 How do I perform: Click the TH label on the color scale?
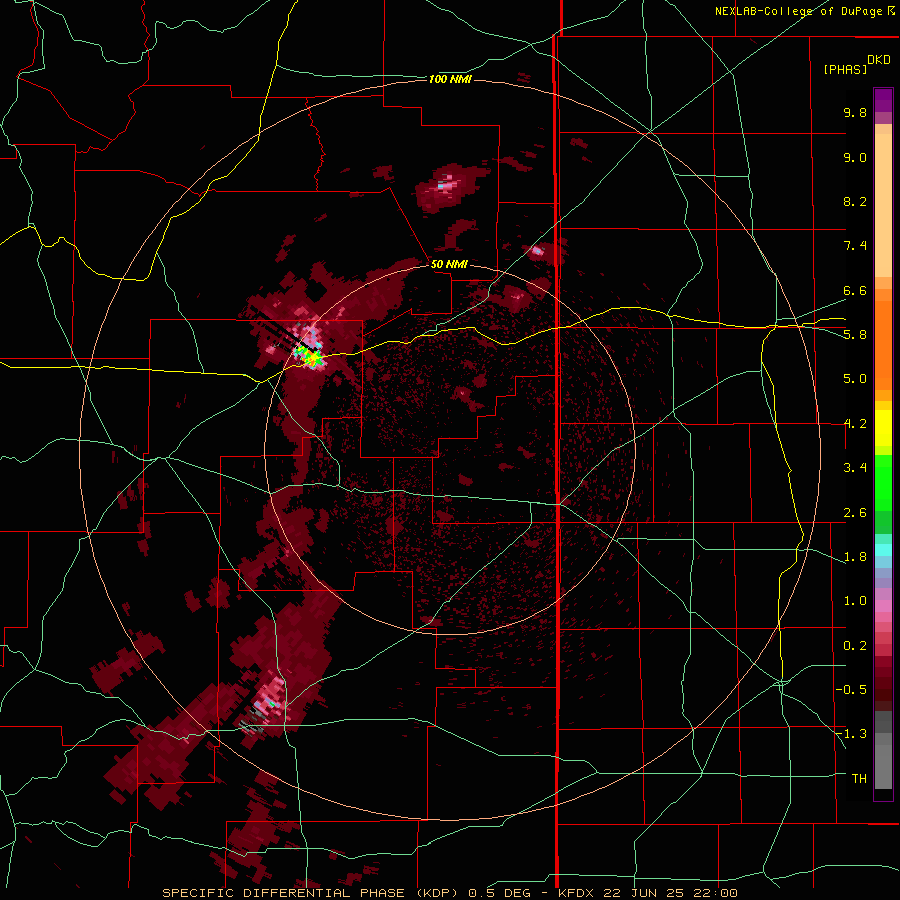(x=859, y=779)
